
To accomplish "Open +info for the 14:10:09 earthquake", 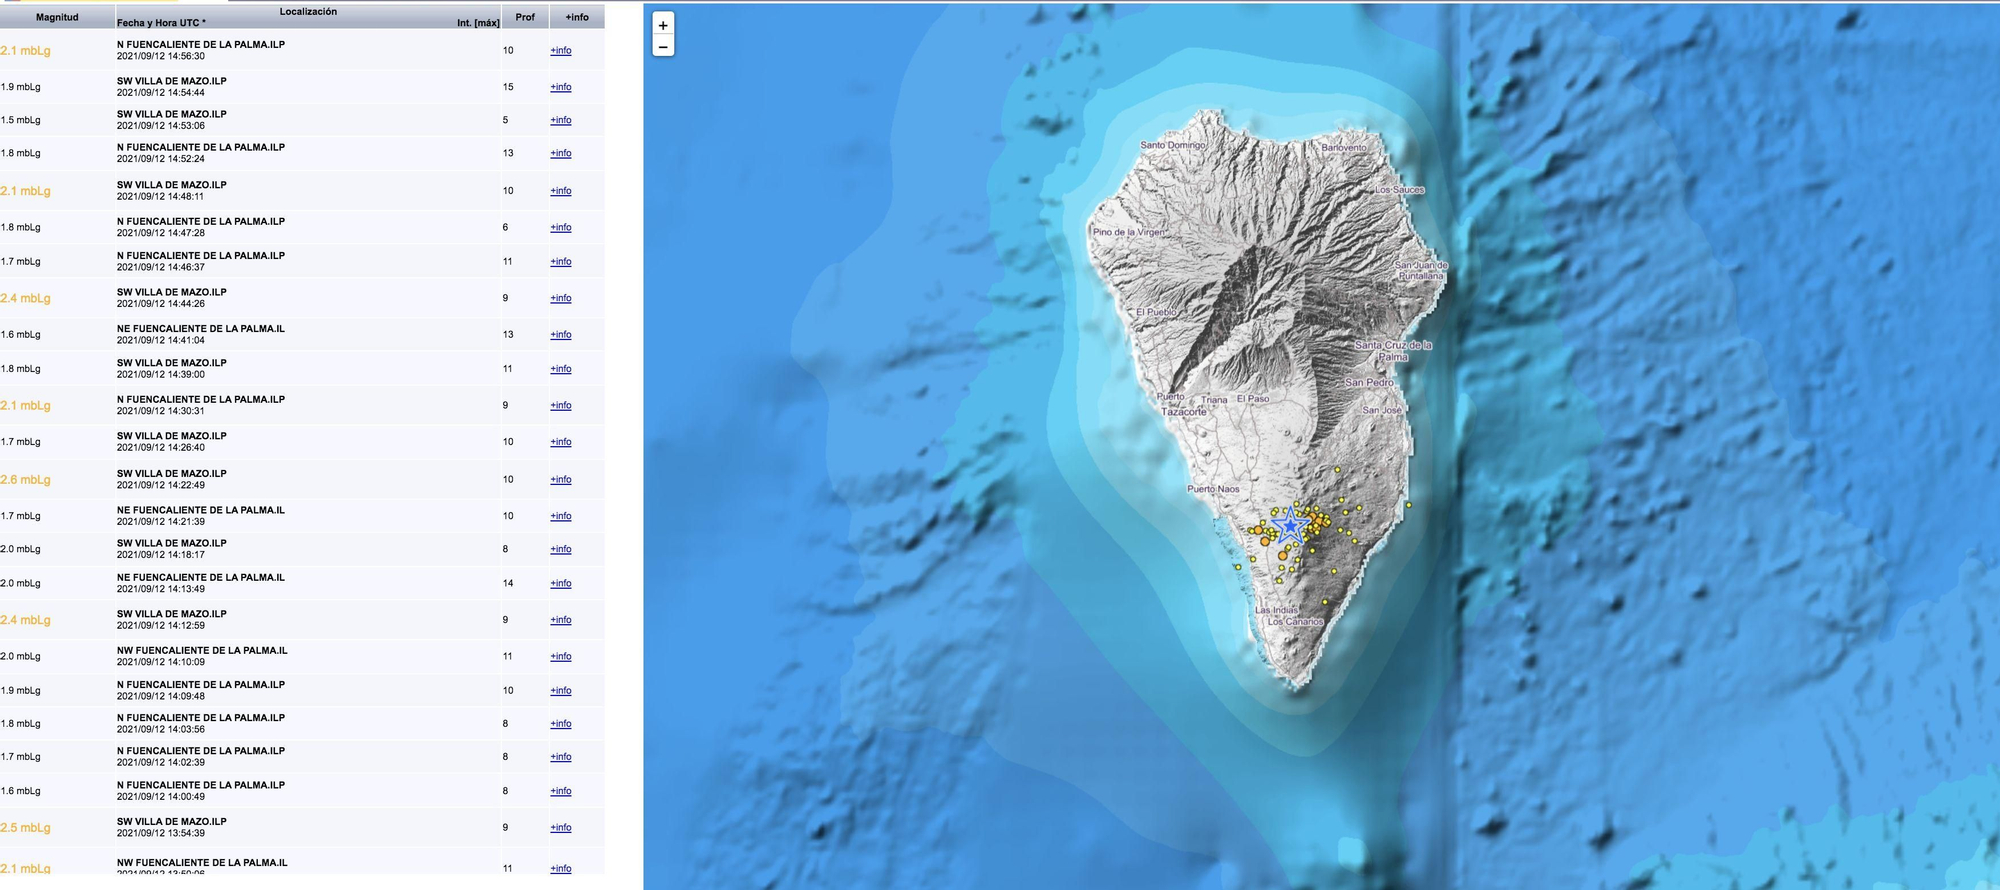I will pos(561,656).
